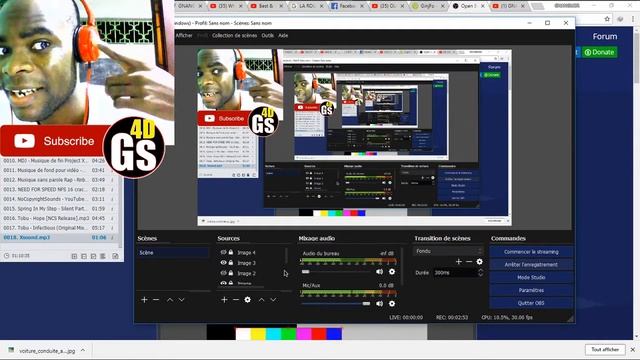The width and height of the screenshot is (640, 360).
Task: Bookmark the page with the browser star icon
Action: click(607, 19)
